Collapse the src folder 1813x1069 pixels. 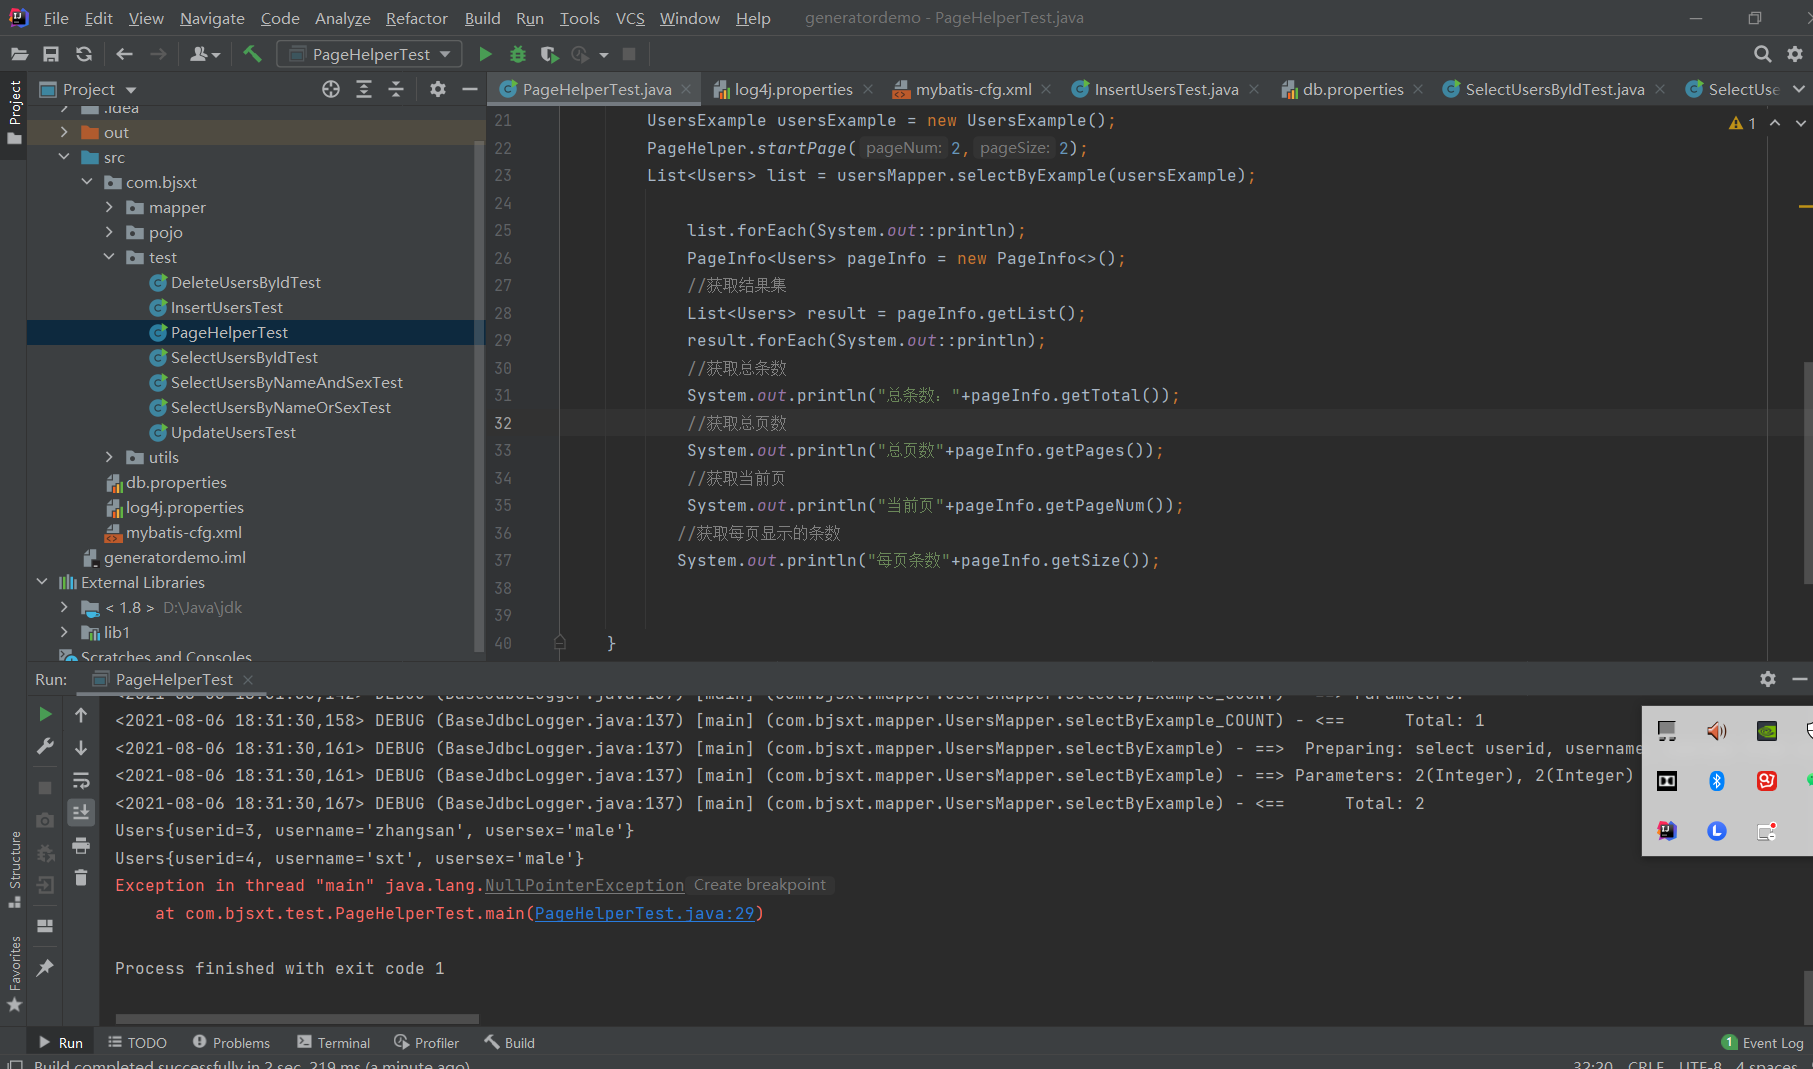pyautogui.click(x=64, y=157)
